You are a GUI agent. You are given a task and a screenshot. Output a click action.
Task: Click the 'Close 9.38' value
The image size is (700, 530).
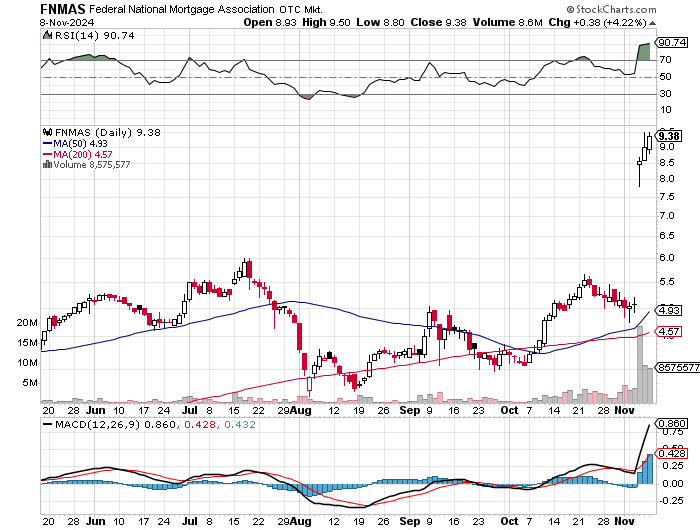438,22
